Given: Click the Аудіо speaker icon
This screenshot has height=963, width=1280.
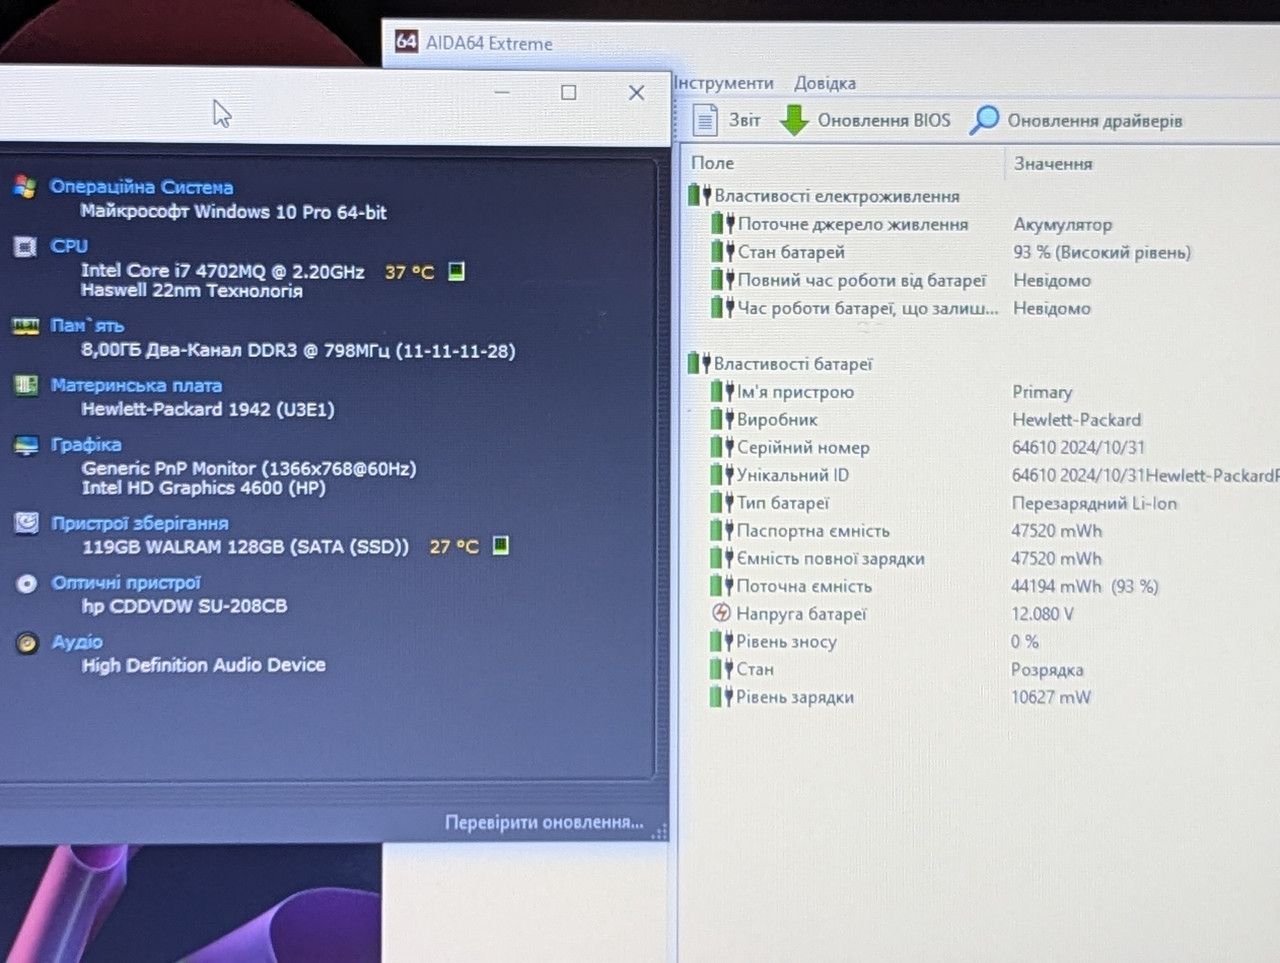Looking at the screenshot, I should click(27, 643).
